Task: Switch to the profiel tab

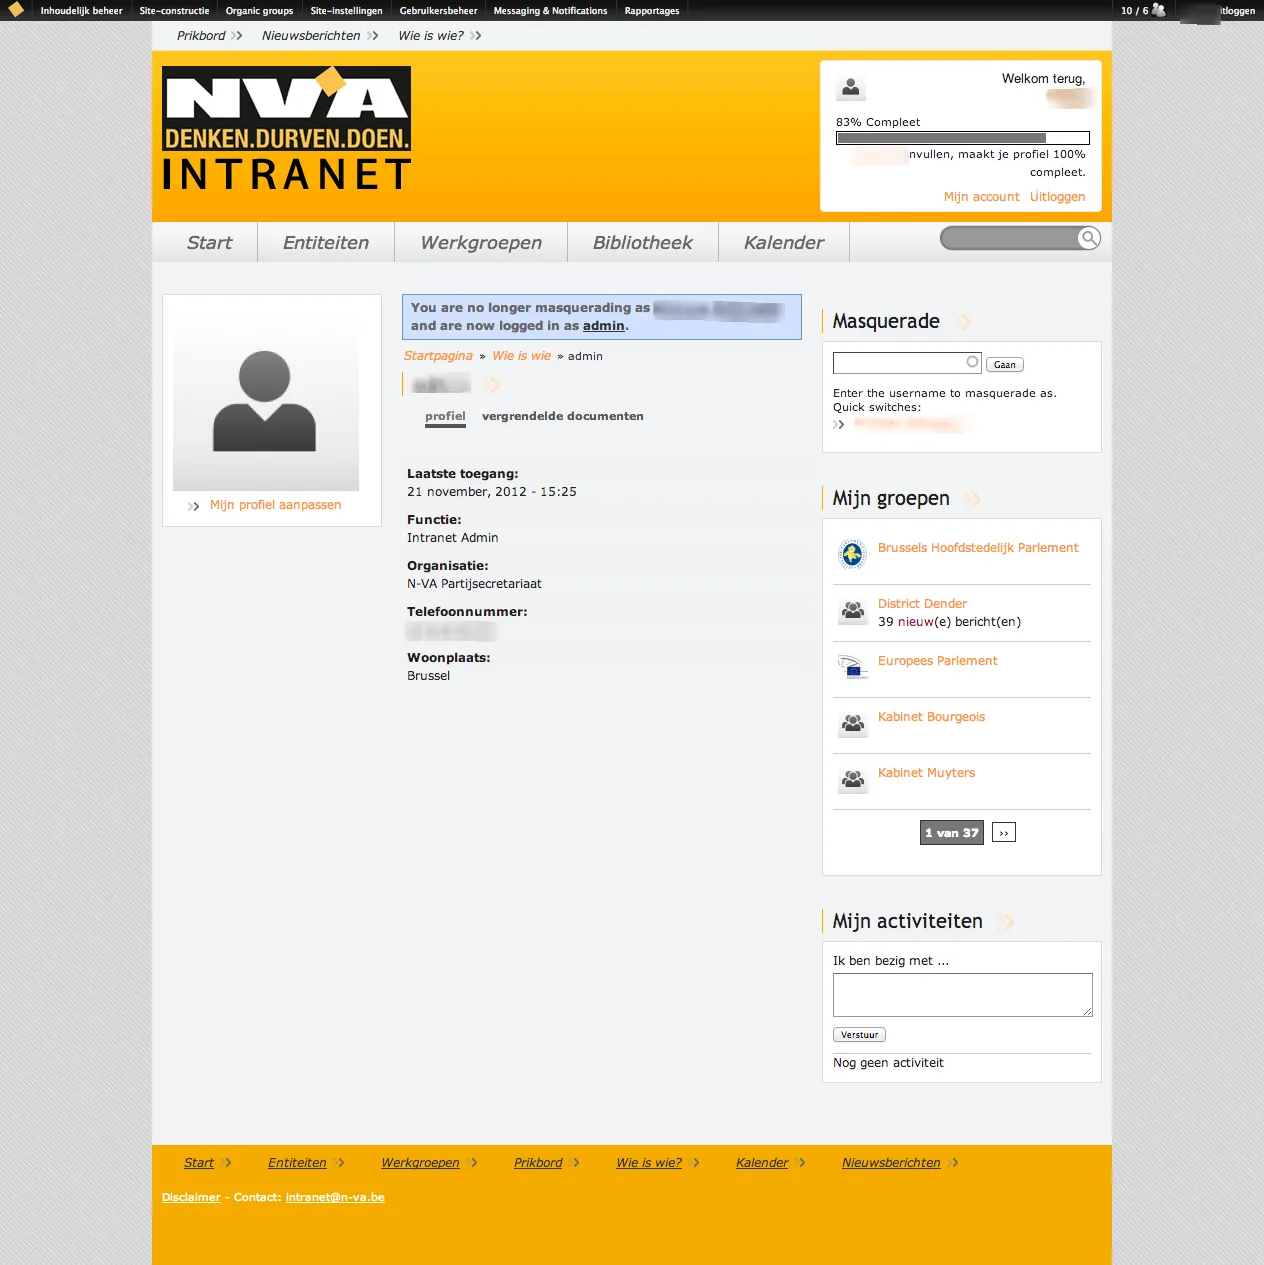Action: 445,417
